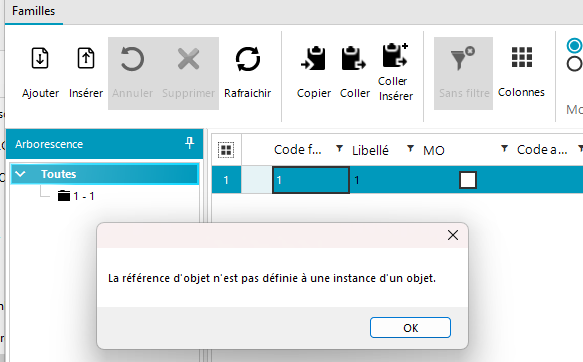Open the Code f... column filter
This screenshot has width=583, height=362.
pos(339,149)
